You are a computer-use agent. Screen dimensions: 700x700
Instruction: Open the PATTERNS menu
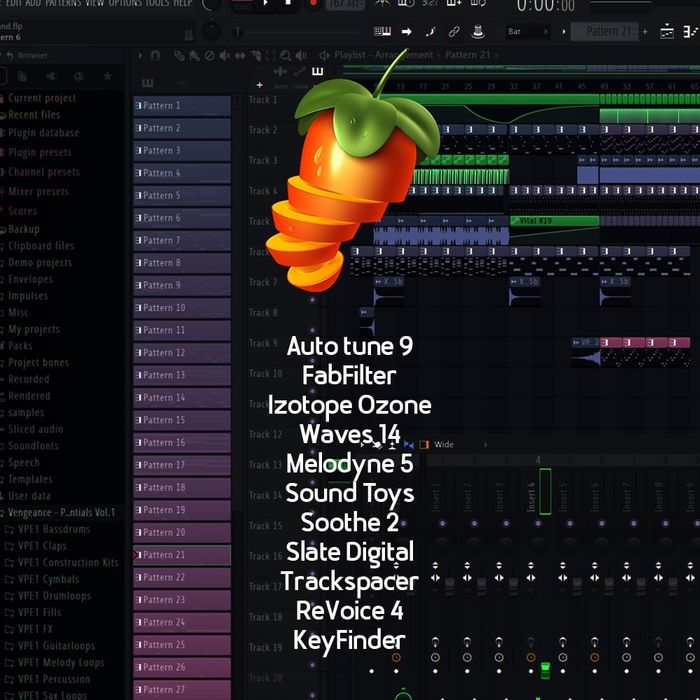click(62, 3)
